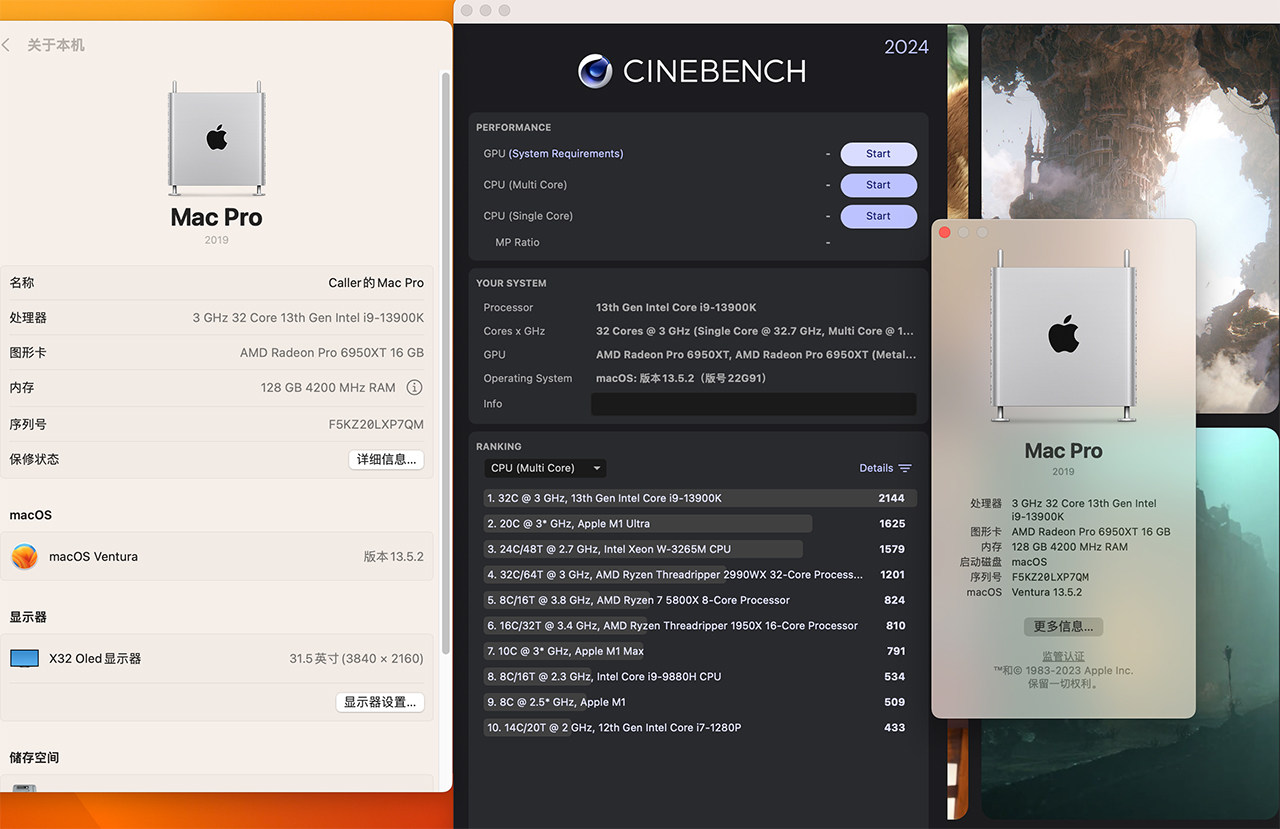Open the 监管认证 link
This screenshot has height=829, width=1280.
point(1063,657)
